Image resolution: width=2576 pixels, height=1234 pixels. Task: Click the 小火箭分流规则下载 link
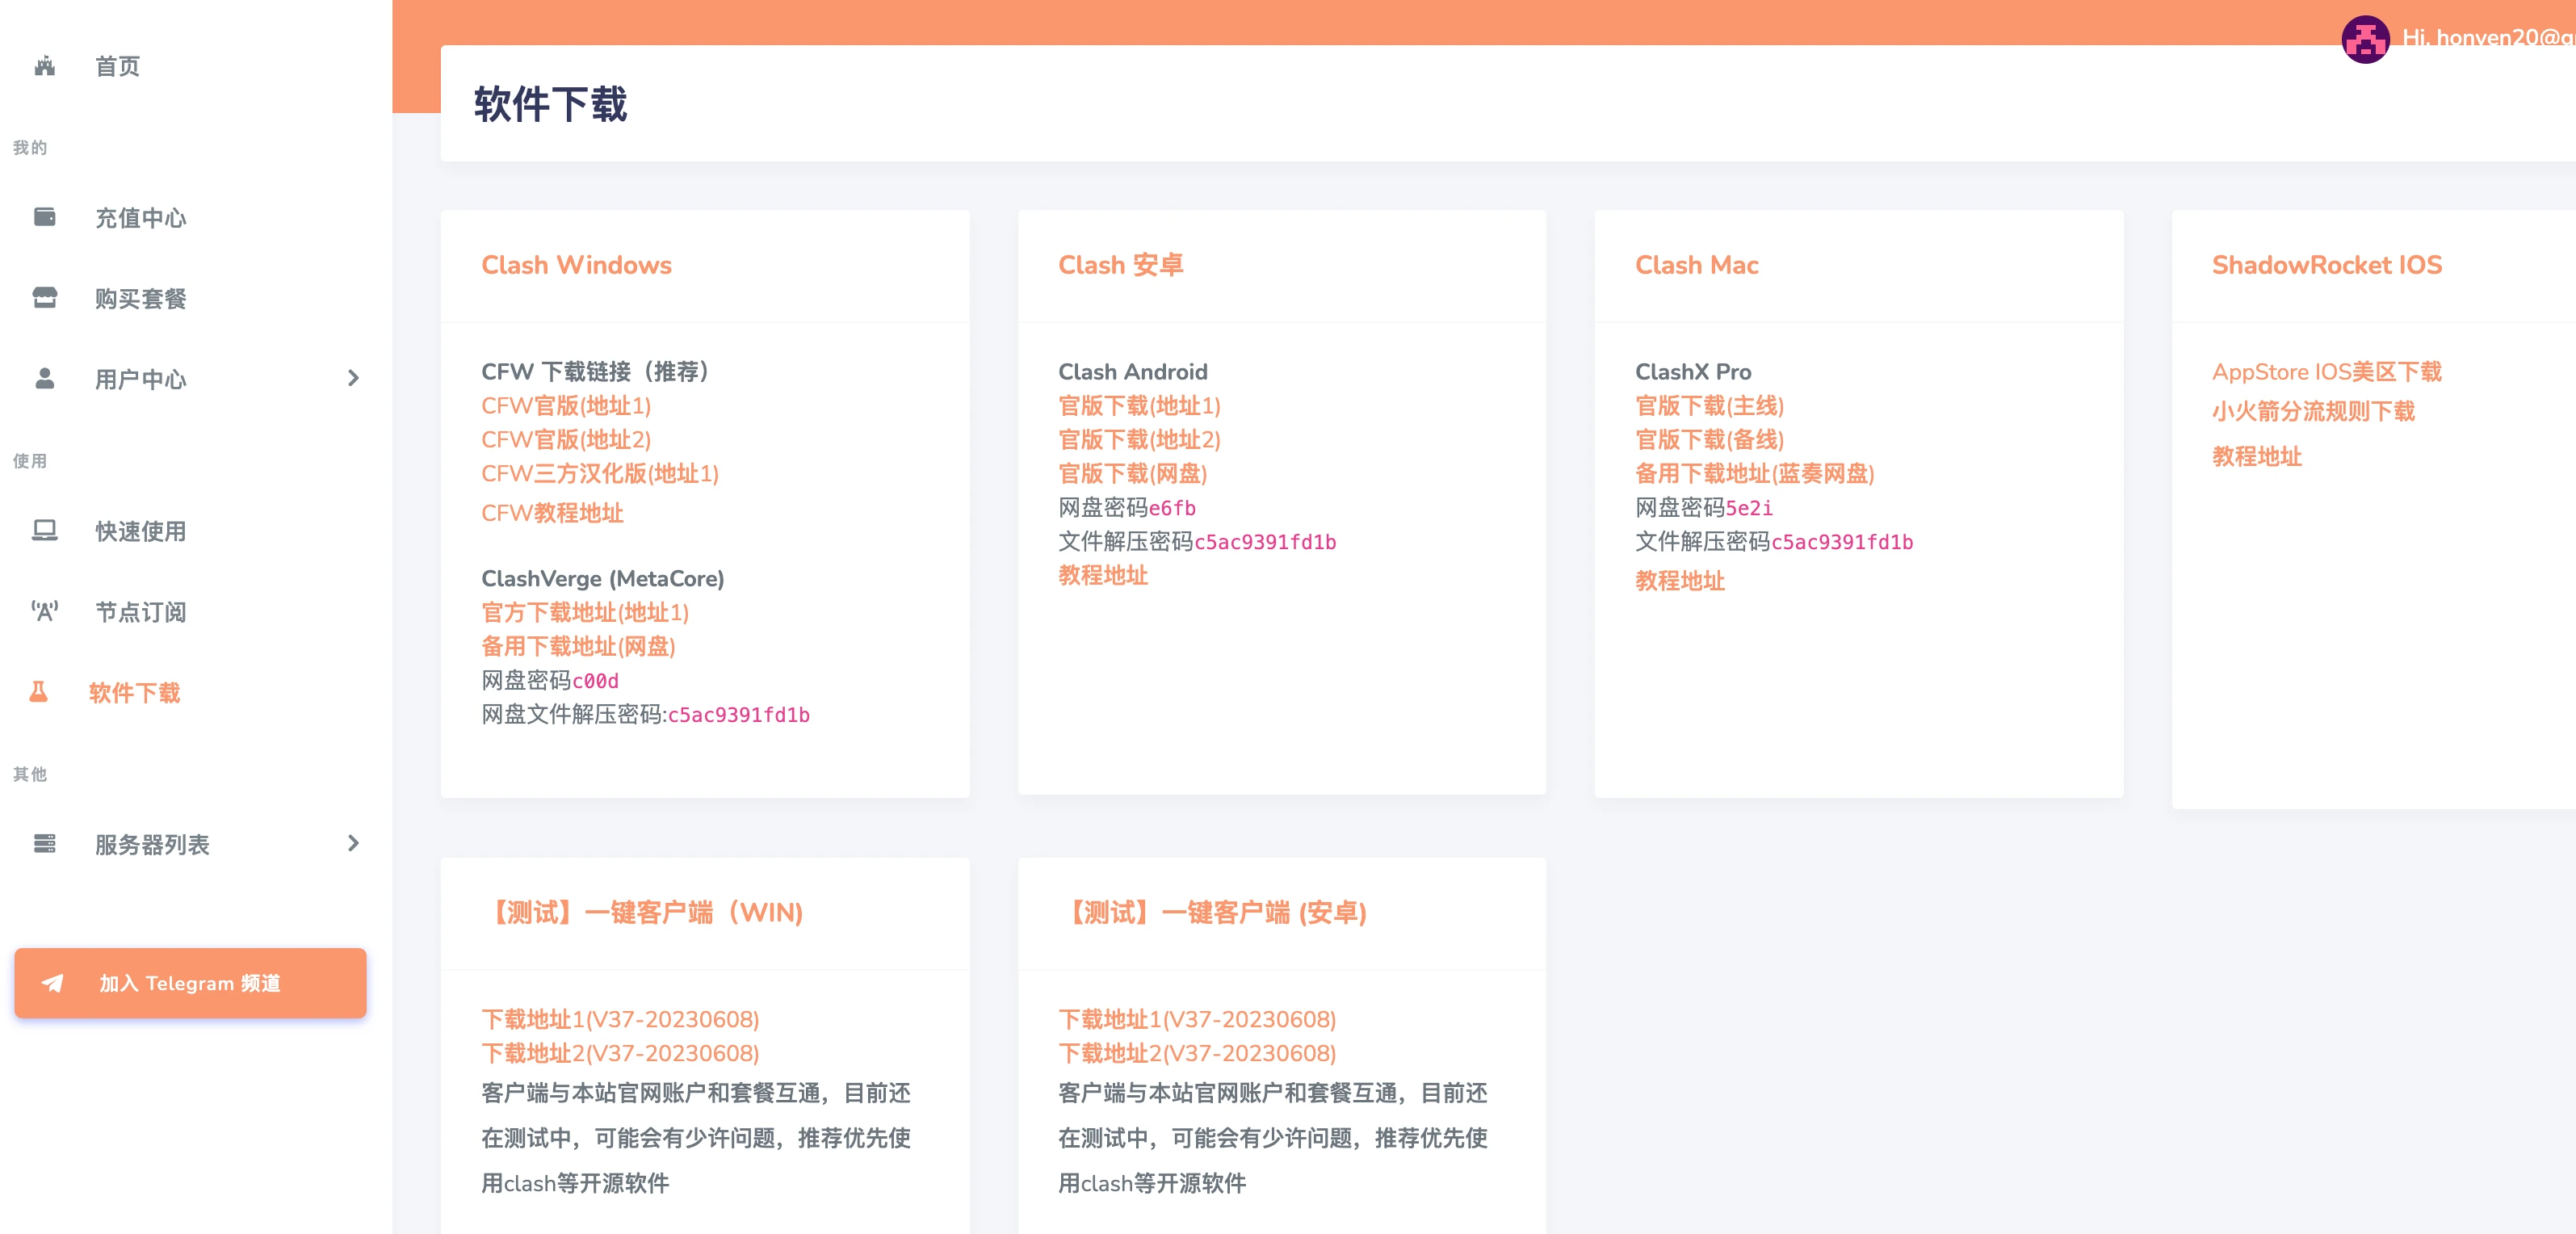click(2313, 411)
